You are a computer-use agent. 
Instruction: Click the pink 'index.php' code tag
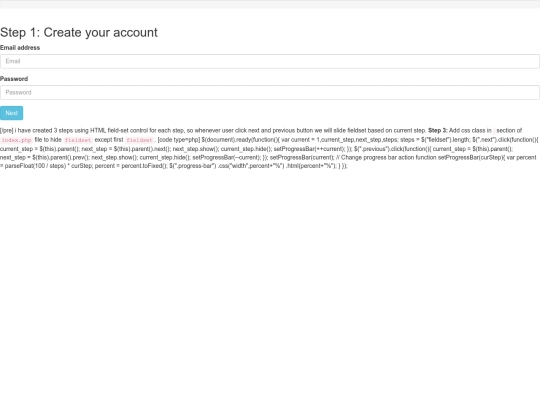coord(17,140)
